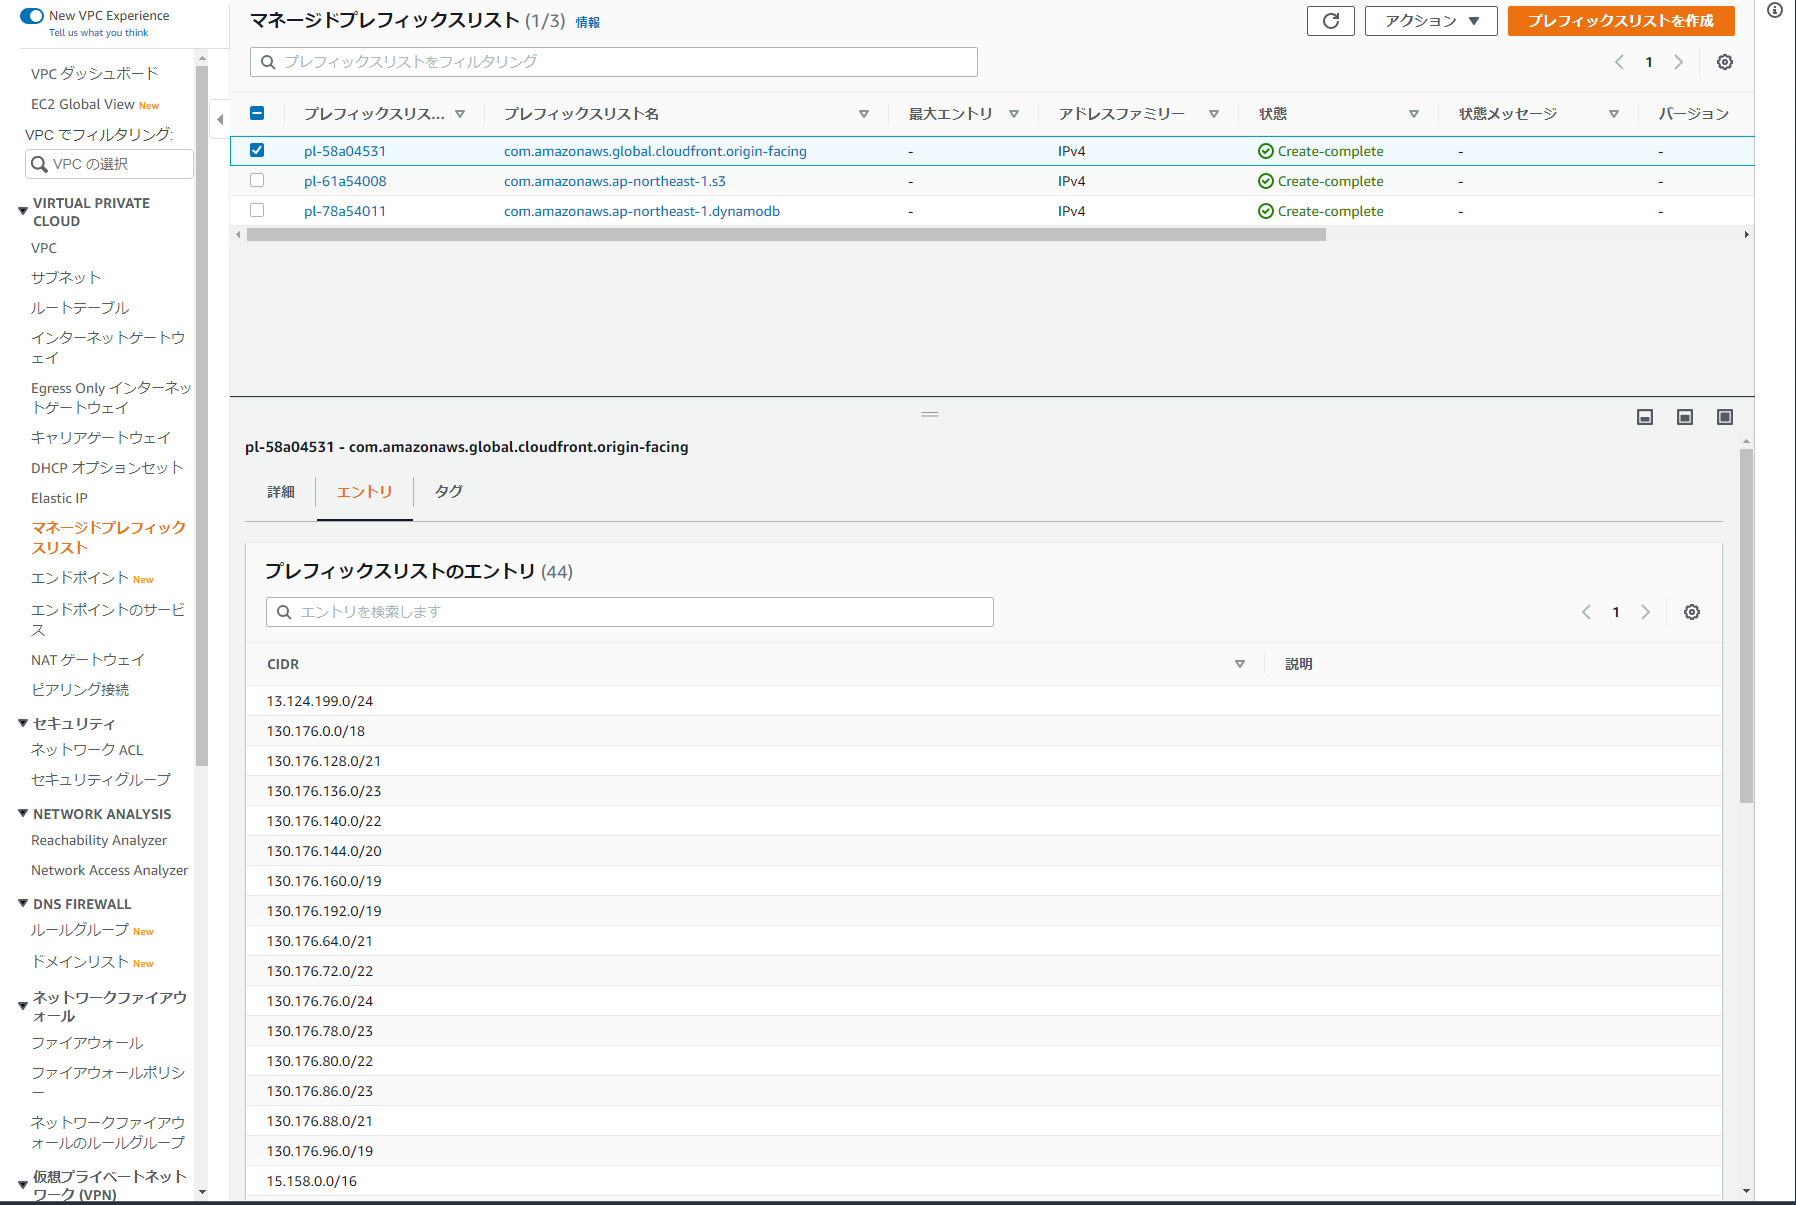Collapse the DNS FIREWALL section
Screen dimensions: 1796x1205
click(23, 904)
